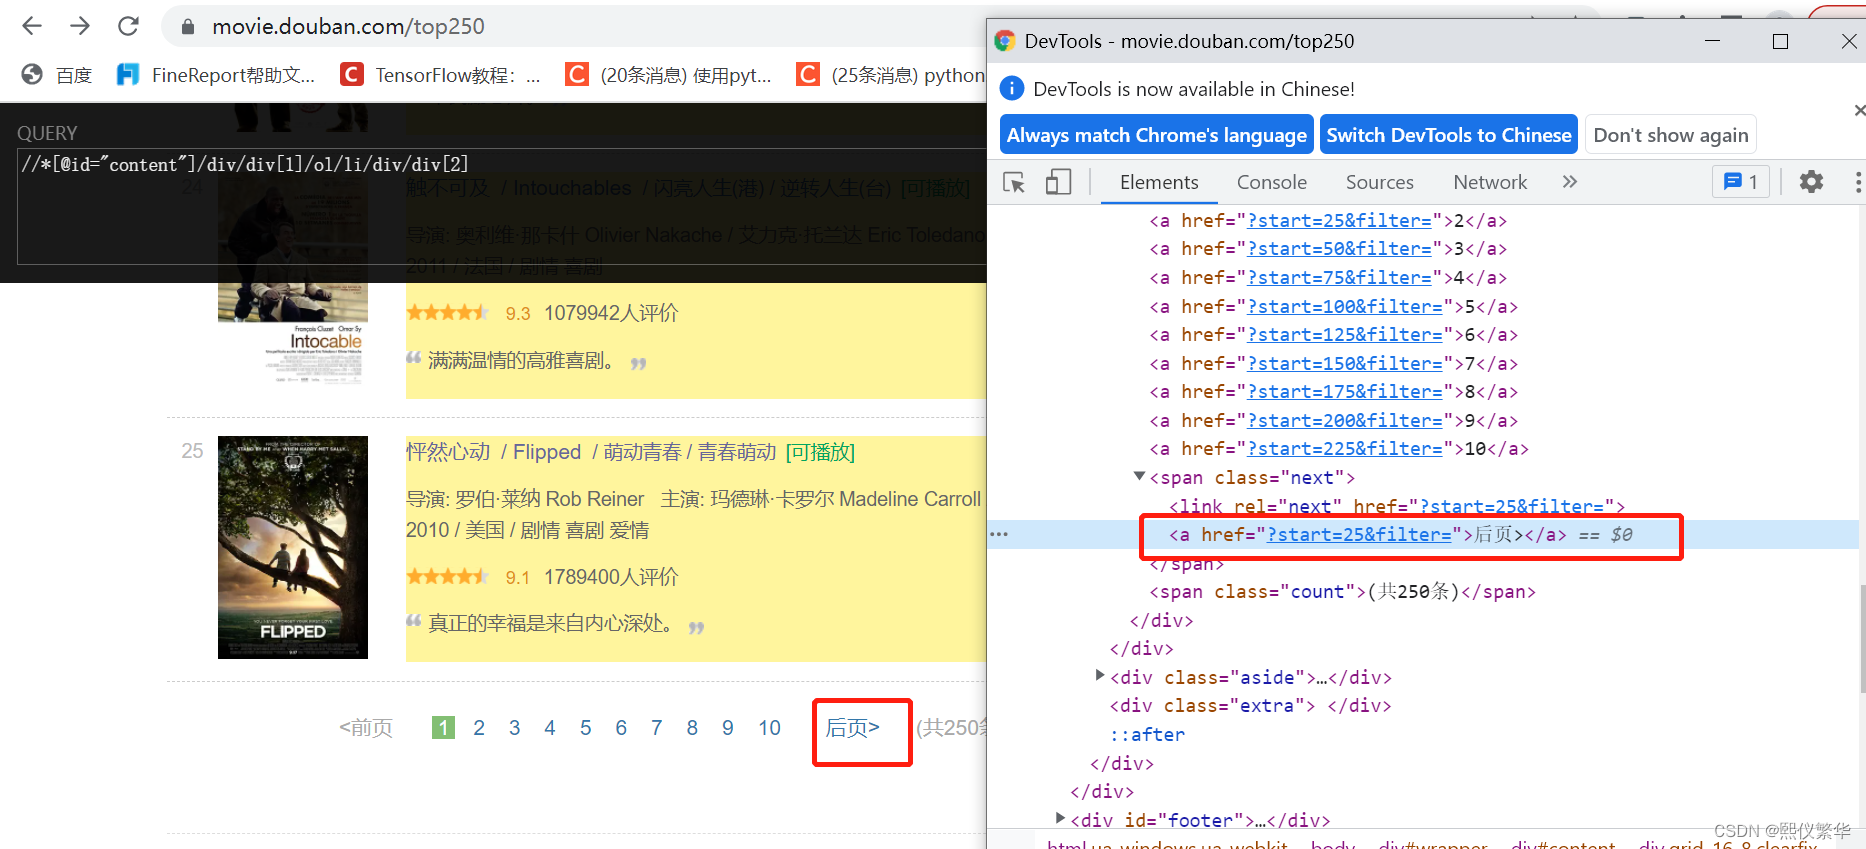Click the ?start=50&filter= href link
Image resolution: width=1866 pixels, height=849 pixels.
point(1339,249)
